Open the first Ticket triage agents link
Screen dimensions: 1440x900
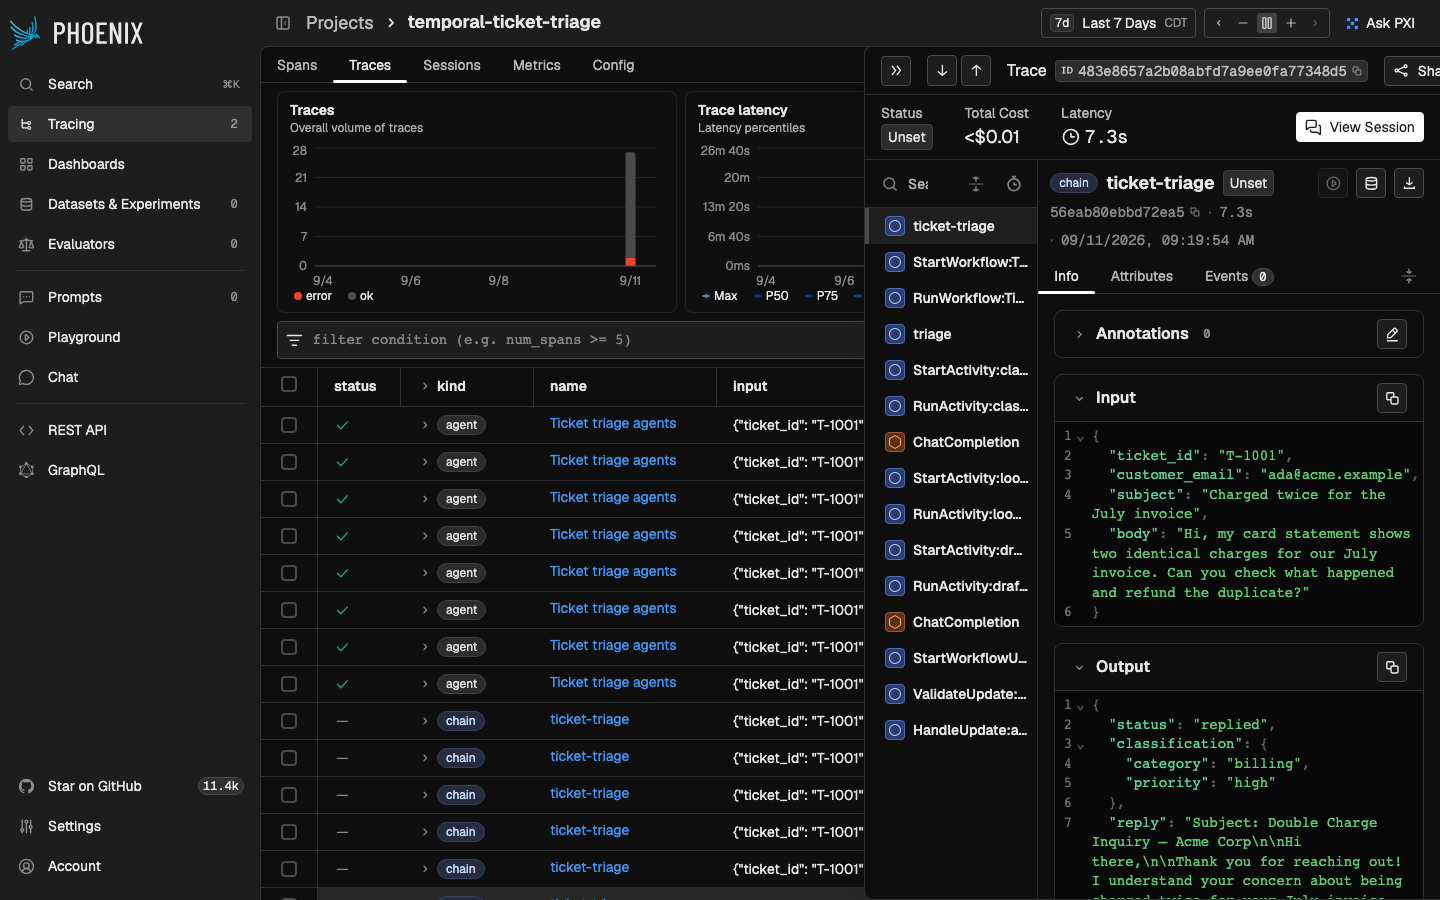pyautogui.click(x=613, y=424)
